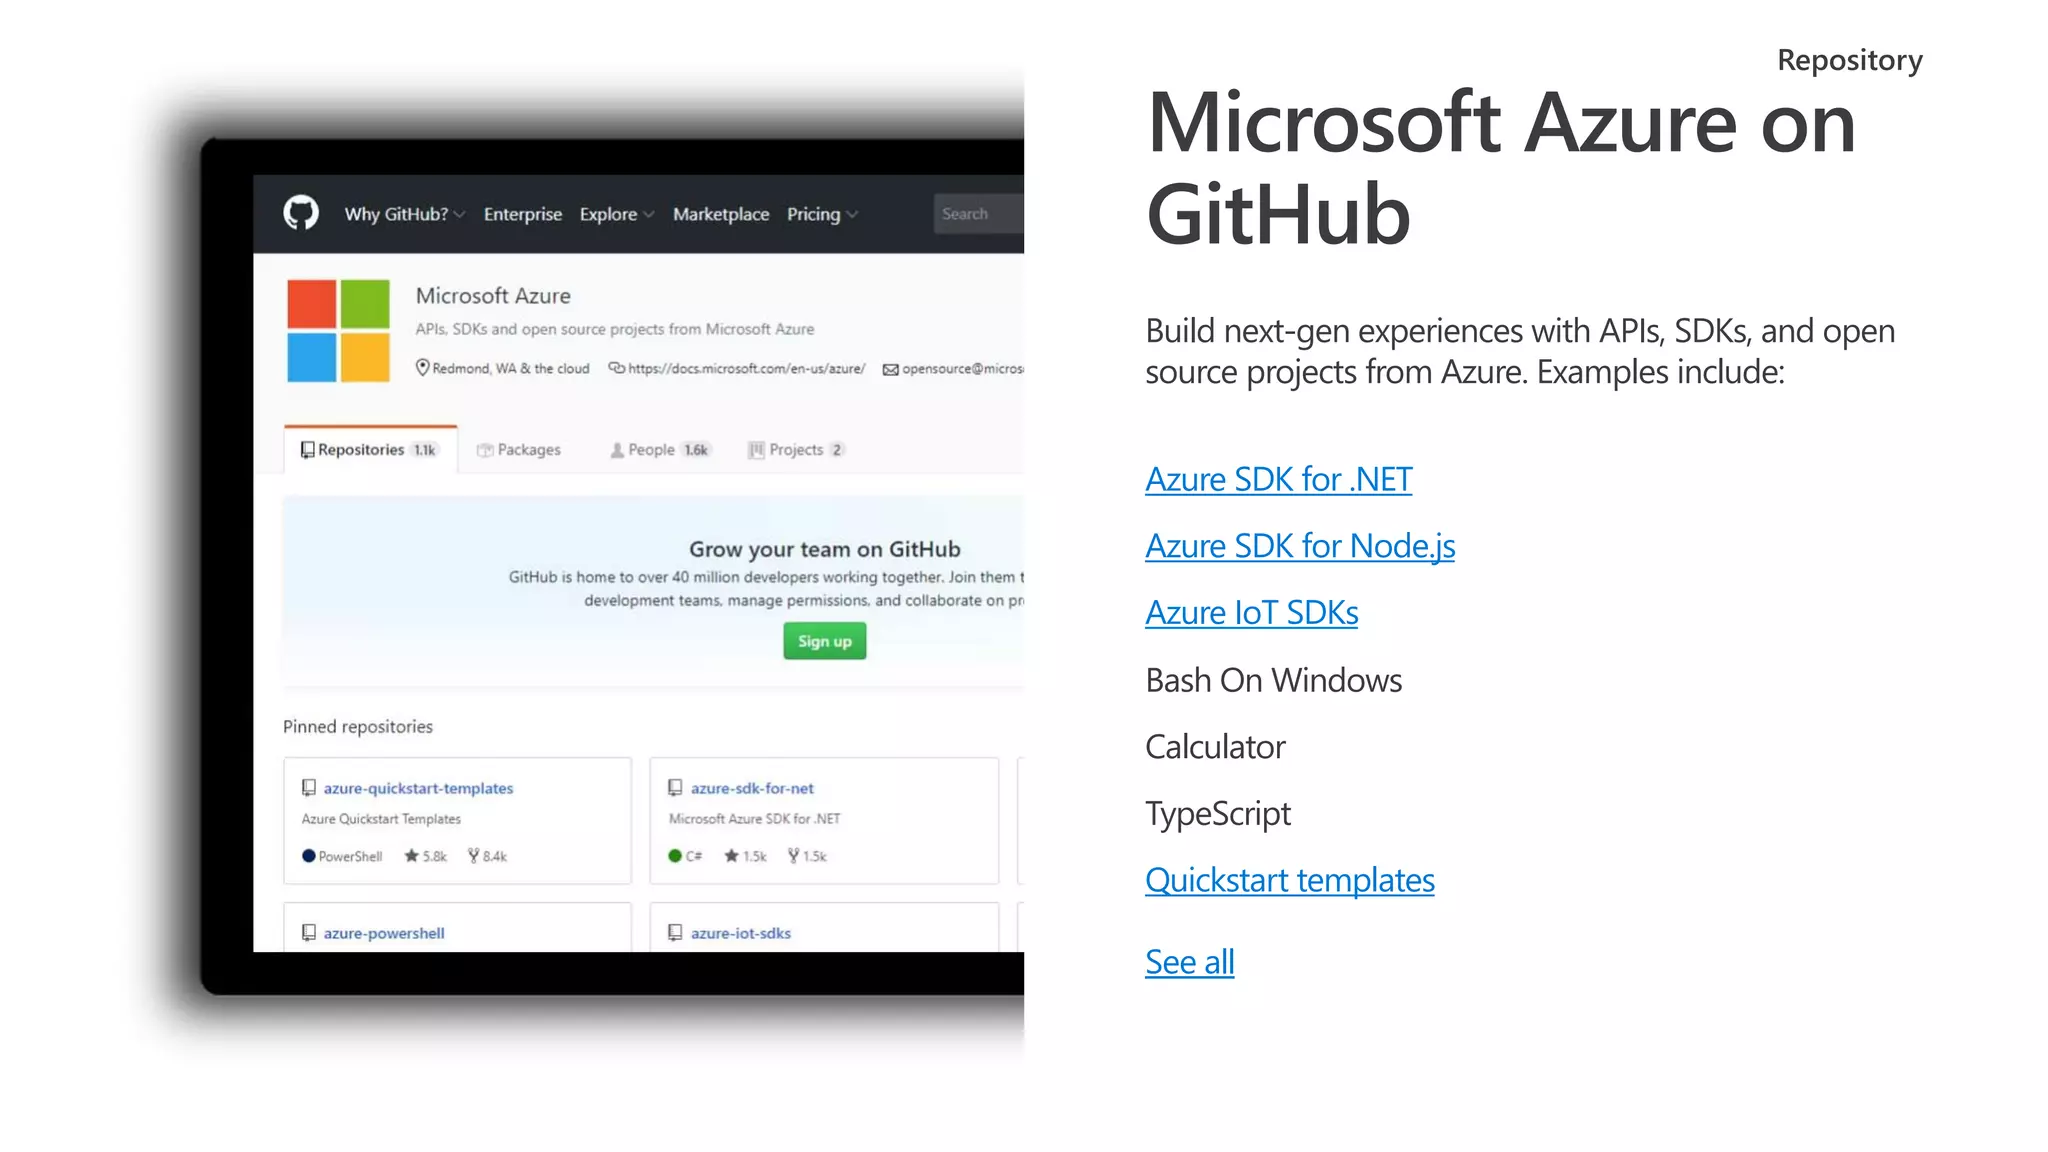Viewport: 2048px width, 1152px height.
Task: Click the green Sign up button
Action: pyautogui.click(x=825, y=641)
